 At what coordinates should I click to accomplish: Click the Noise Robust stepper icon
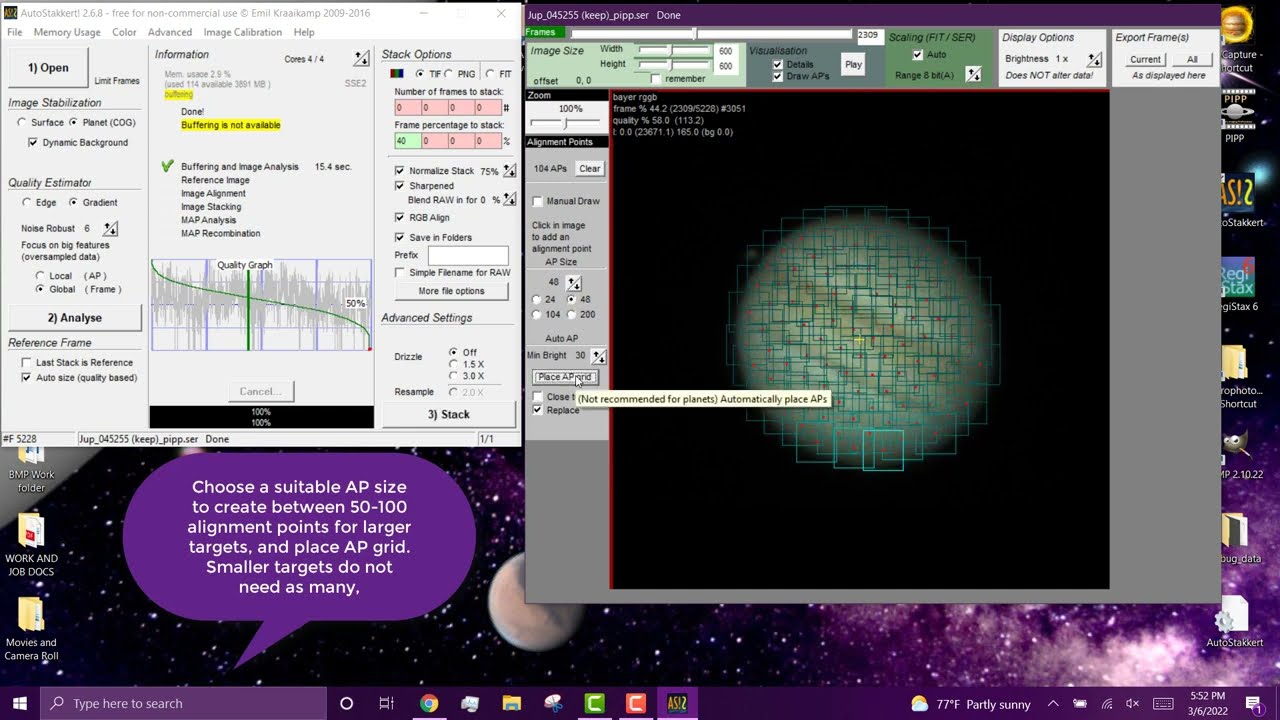pyautogui.click(x=110, y=229)
